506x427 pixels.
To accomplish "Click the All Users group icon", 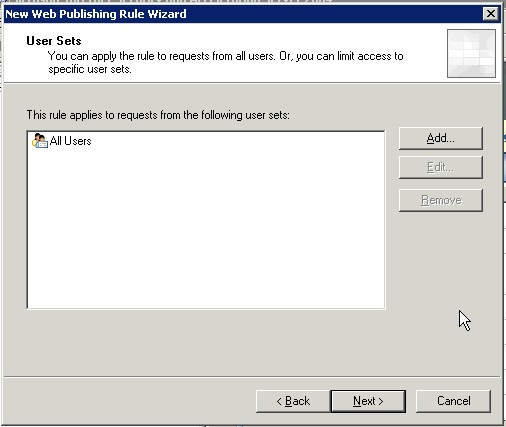I will 40,141.
